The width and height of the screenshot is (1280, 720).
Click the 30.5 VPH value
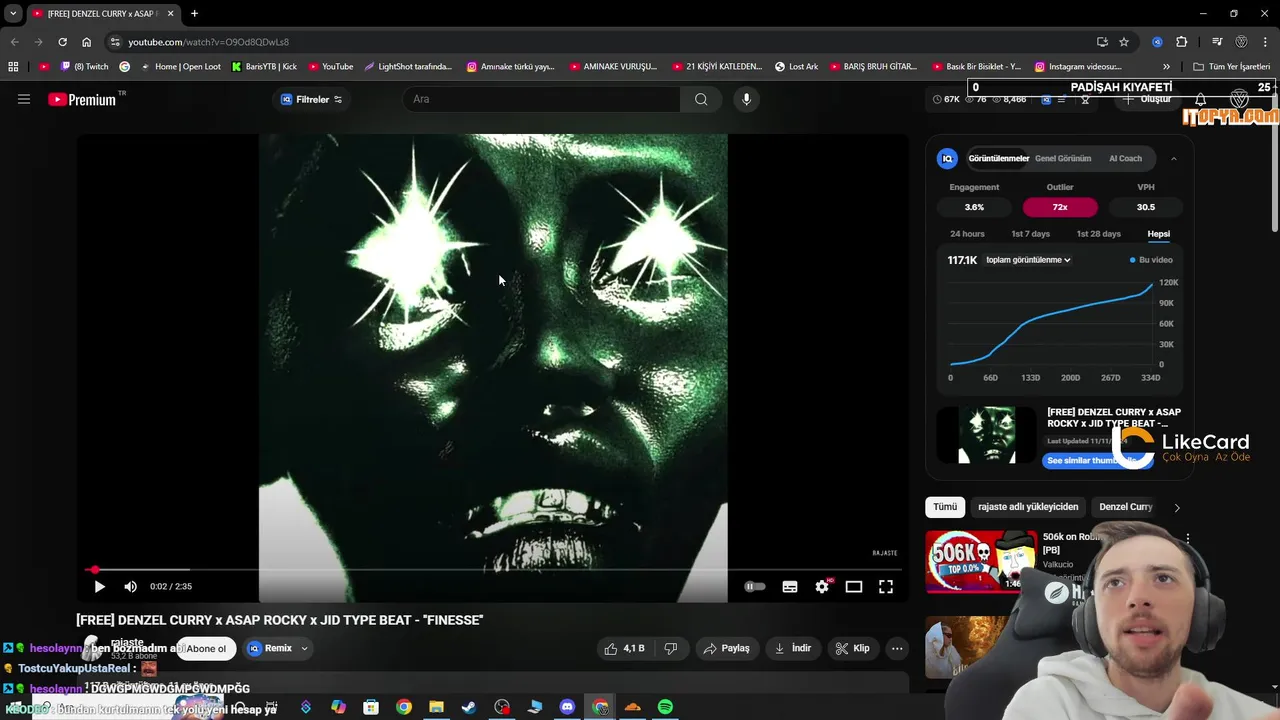(1146, 207)
